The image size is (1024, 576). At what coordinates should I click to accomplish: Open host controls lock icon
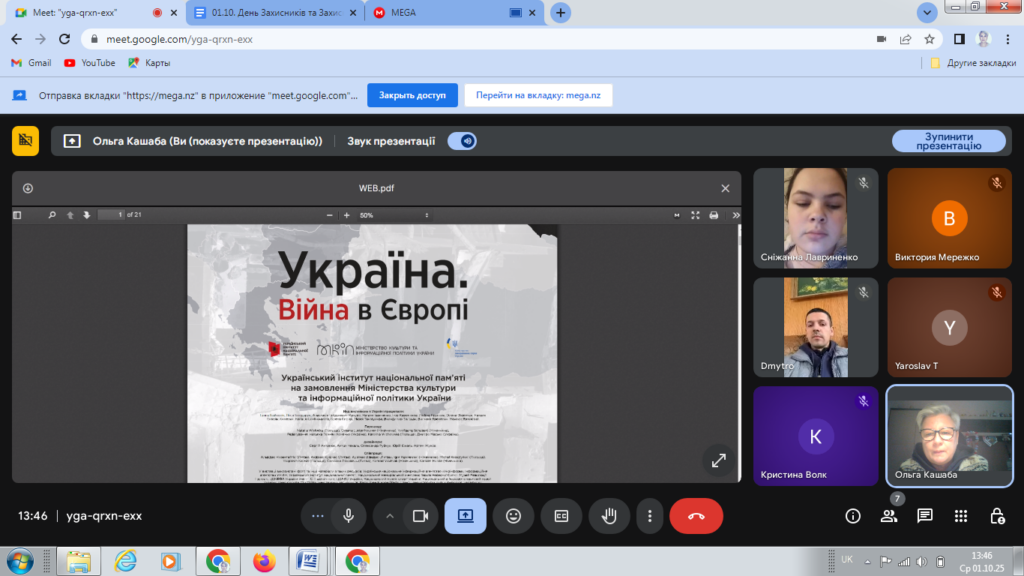(x=997, y=516)
